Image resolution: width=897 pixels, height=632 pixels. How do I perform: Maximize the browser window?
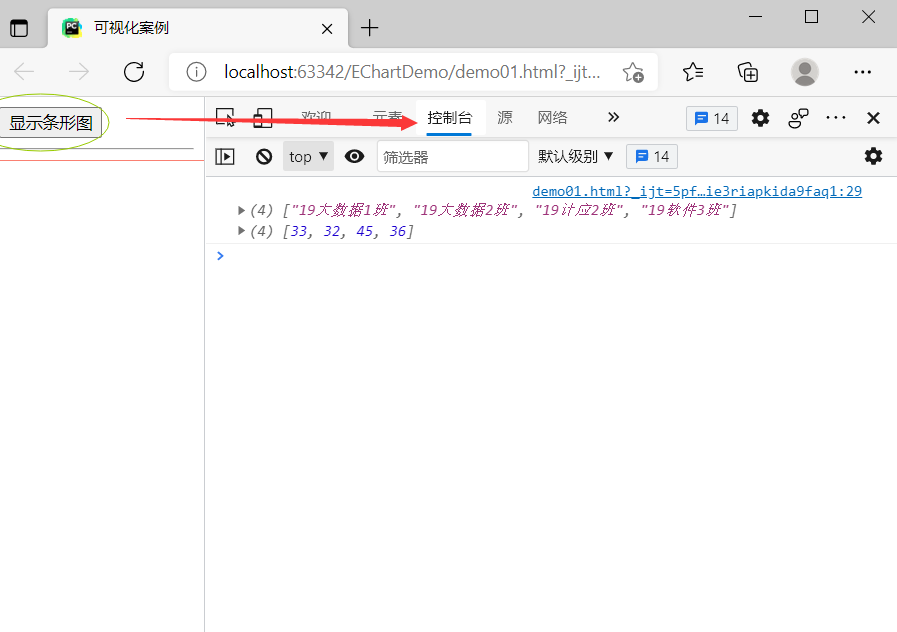tap(811, 17)
